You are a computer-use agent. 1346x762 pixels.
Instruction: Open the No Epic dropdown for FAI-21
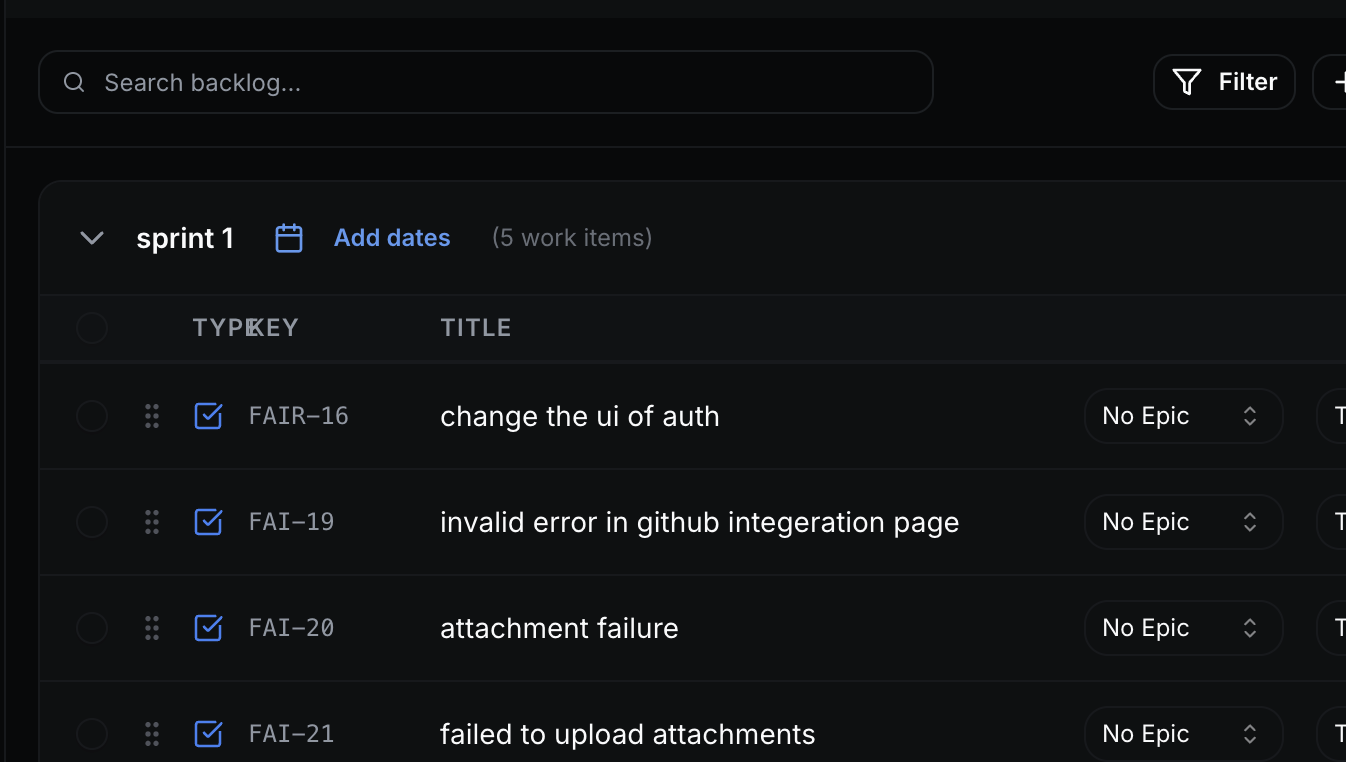click(1184, 734)
